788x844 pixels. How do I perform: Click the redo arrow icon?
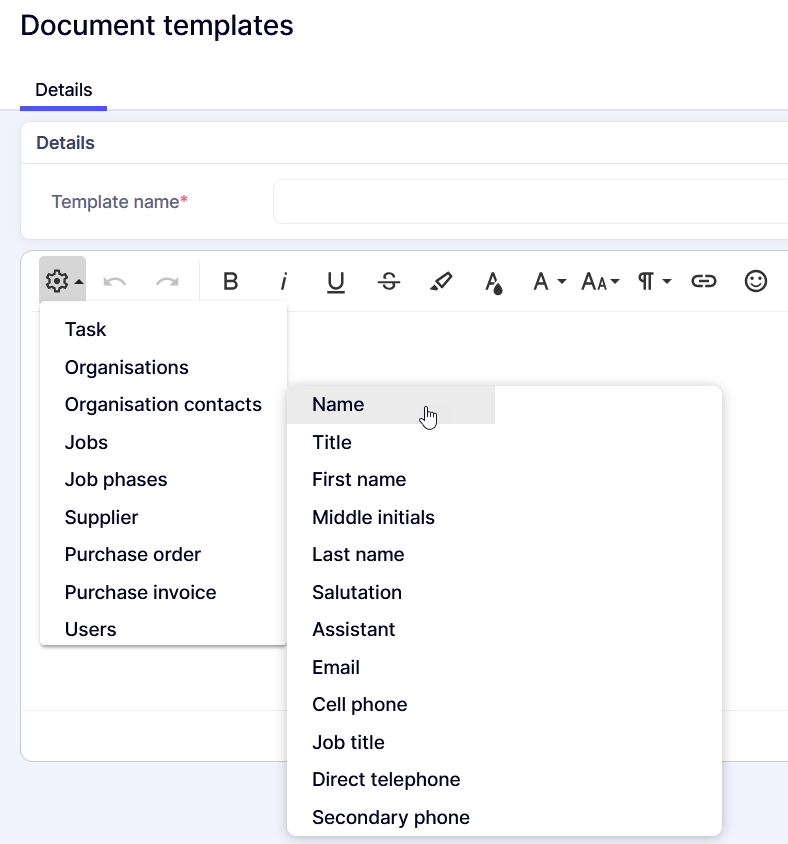pyautogui.click(x=167, y=282)
